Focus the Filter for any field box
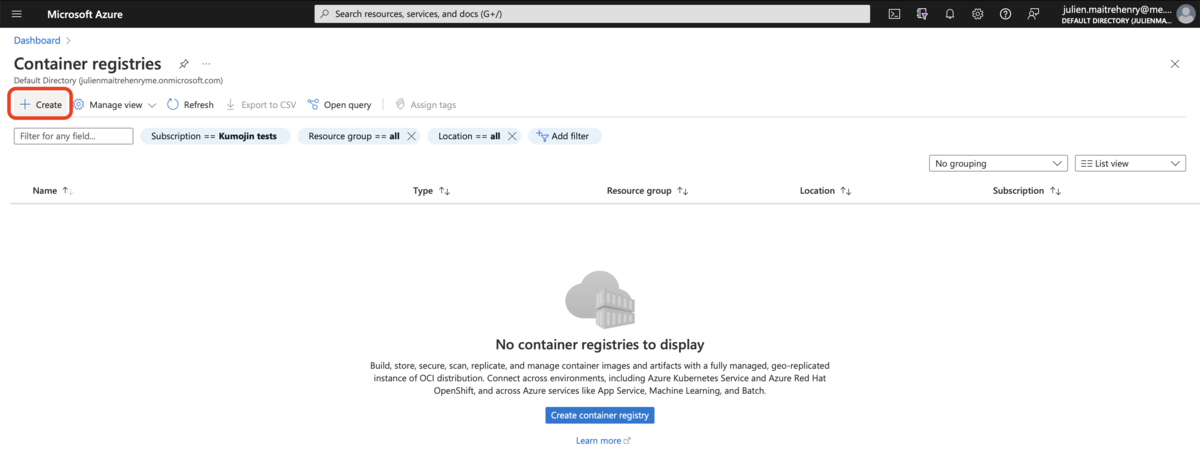The height and width of the screenshot is (475, 1200). click(73, 136)
